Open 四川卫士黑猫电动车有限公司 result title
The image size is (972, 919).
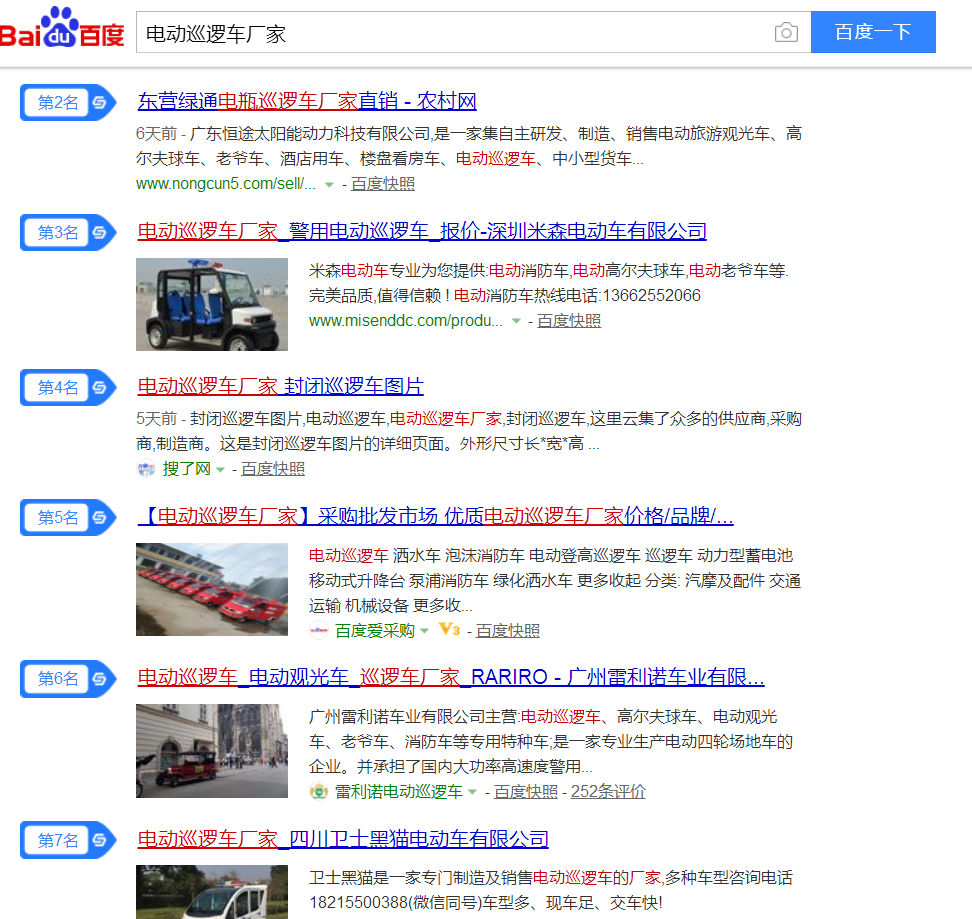(x=343, y=838)
